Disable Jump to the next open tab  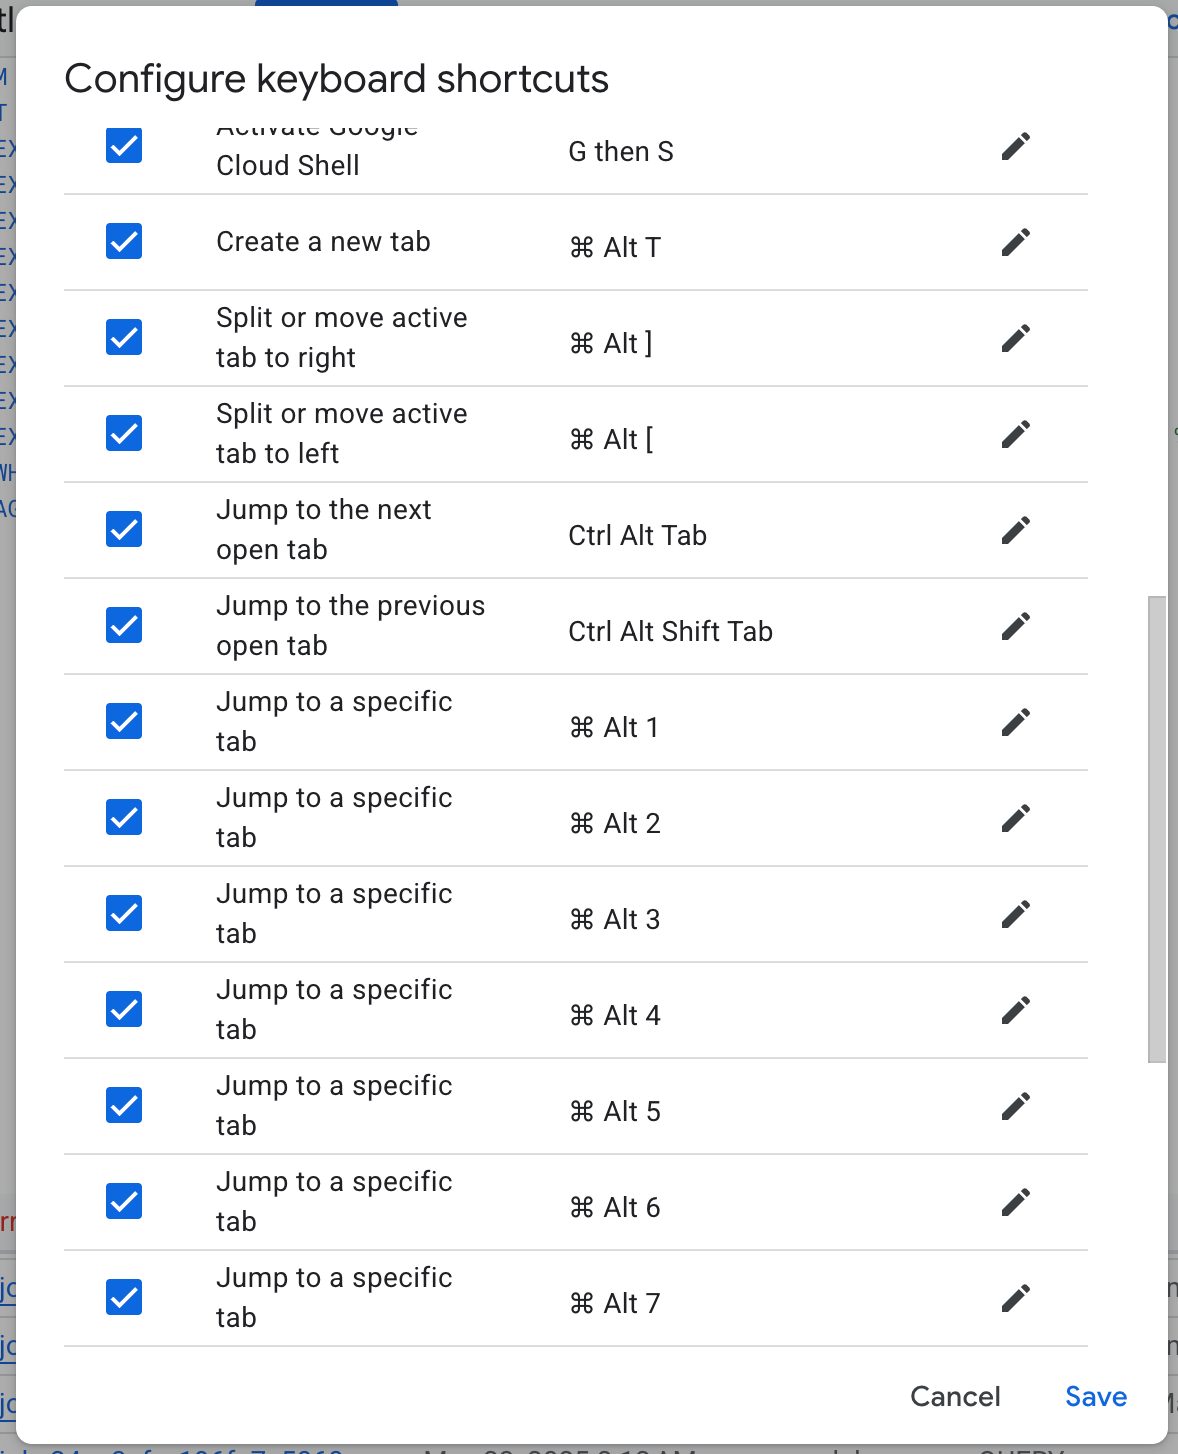click(x=124, y=529)
